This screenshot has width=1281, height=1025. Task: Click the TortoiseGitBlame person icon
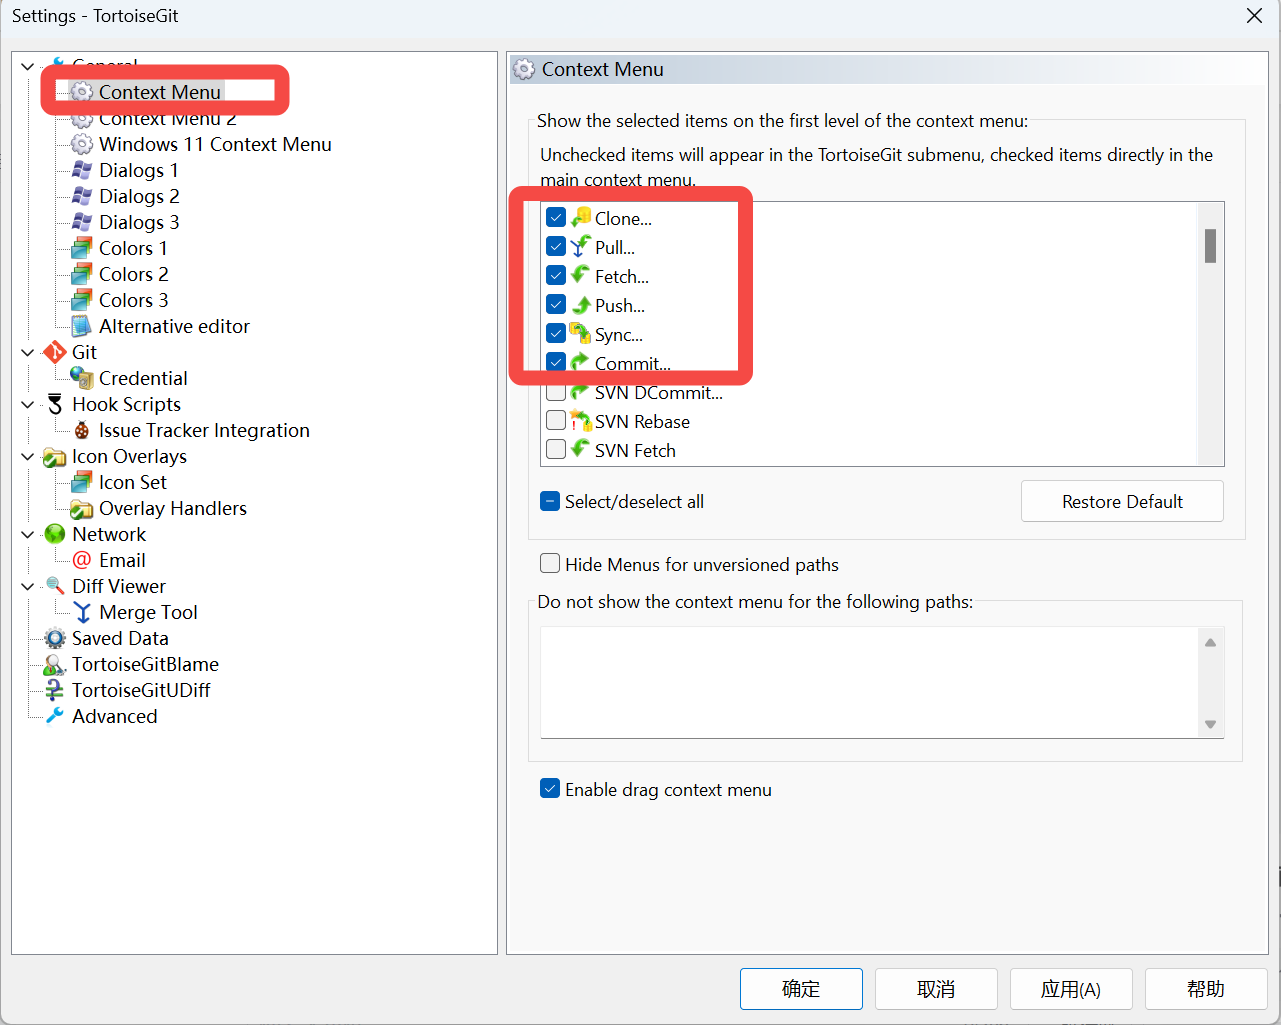click(x=55, y=665)
